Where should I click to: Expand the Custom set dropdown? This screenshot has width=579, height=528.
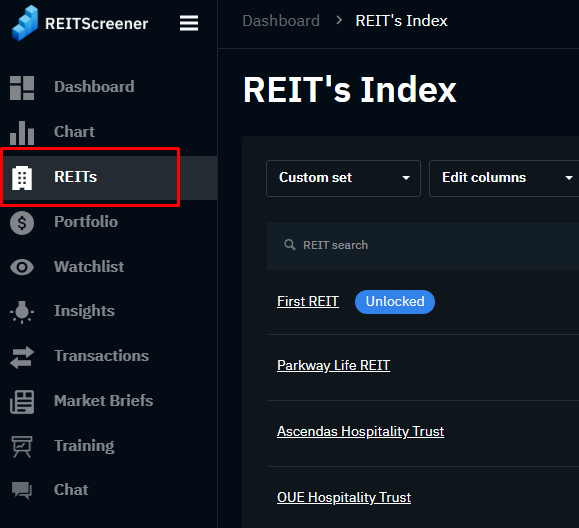click(343, 178)
